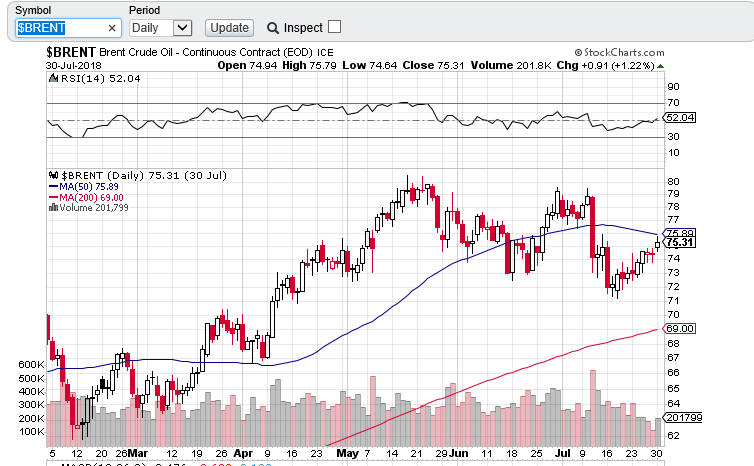Click the Open 74.94 header value

tap(247, 65)
